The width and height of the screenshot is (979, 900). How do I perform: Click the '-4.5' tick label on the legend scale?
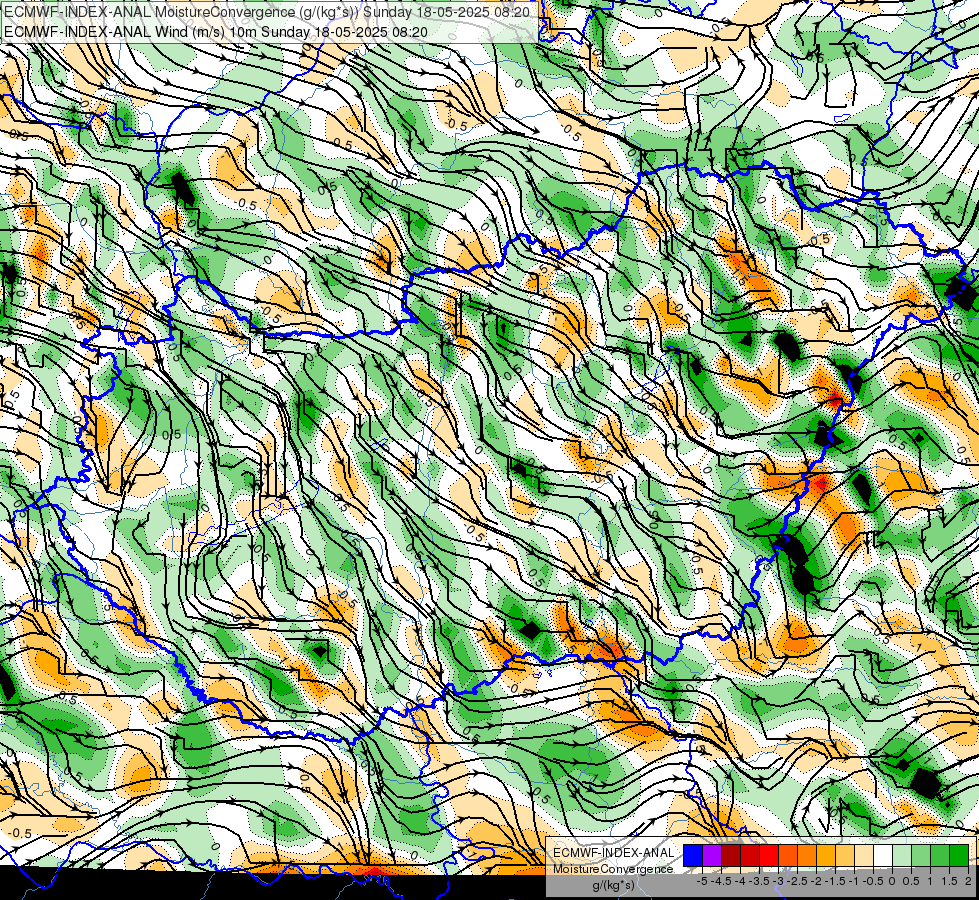click(721, 881)
